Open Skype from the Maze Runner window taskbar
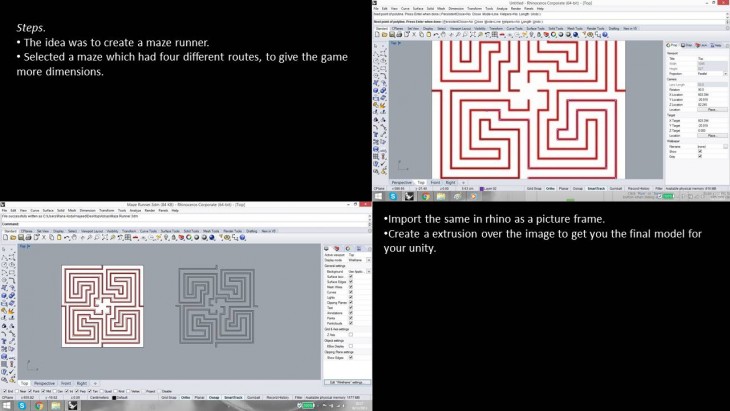Image resolution: width=730 pixels, height=411 pixels. coord(22,406)
